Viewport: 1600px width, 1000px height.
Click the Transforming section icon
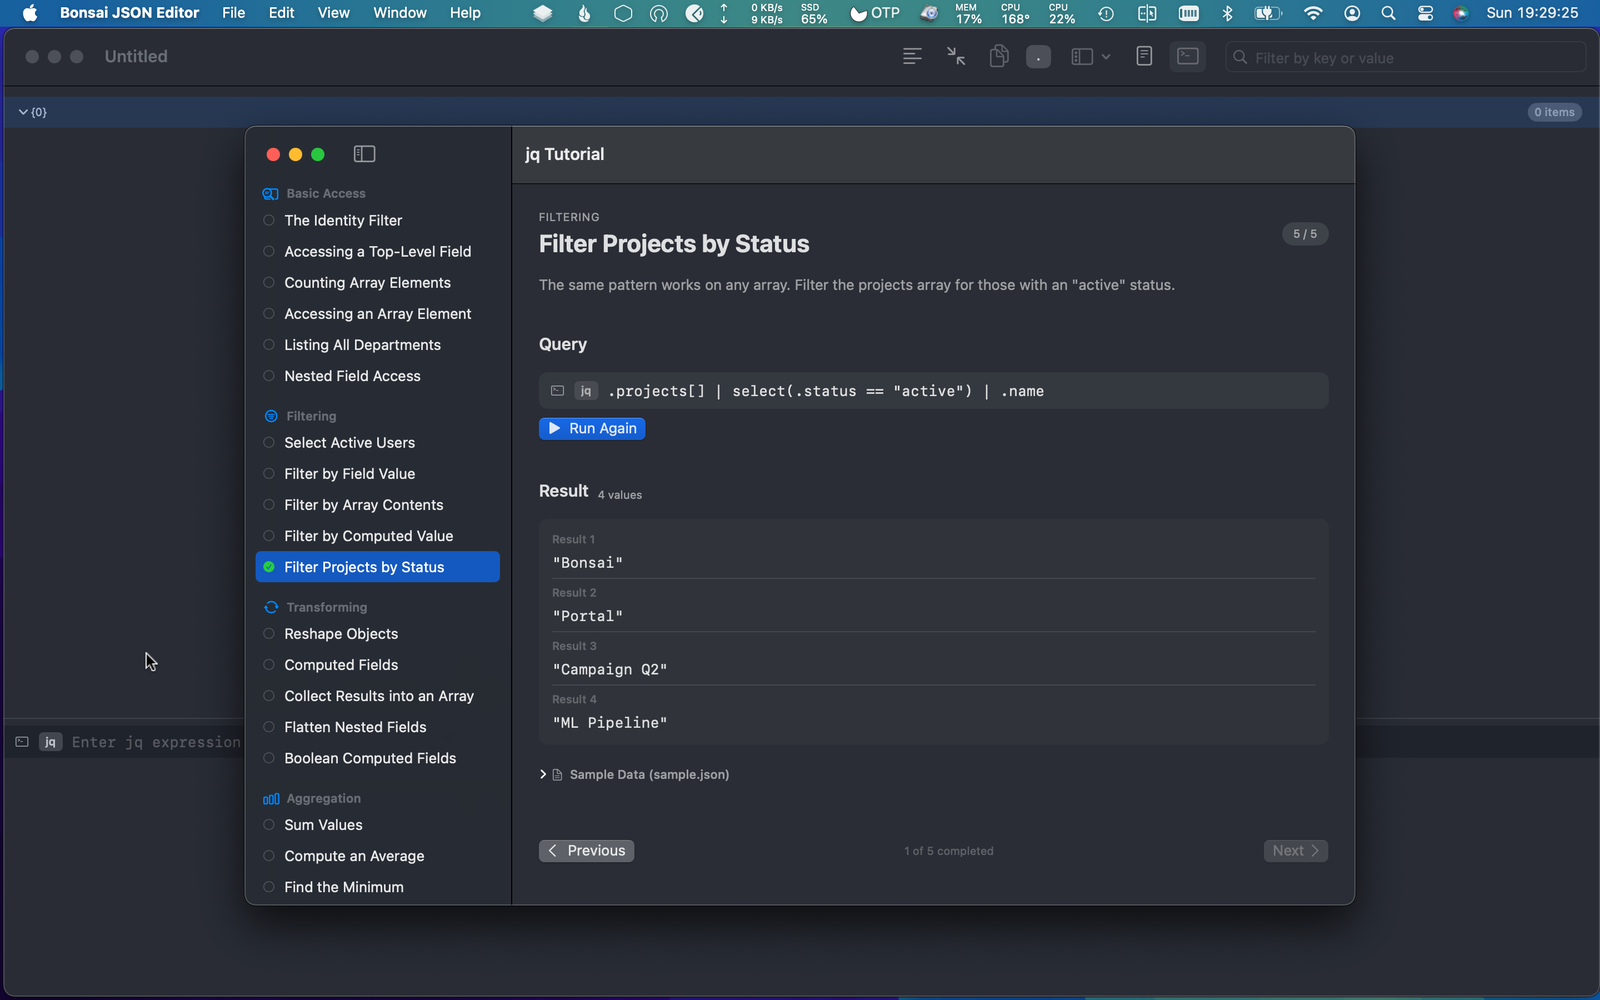[x=271, y=607]
